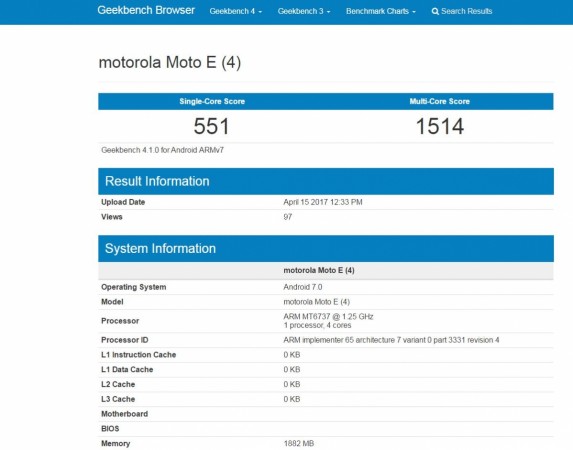Click the BIOS label
The image size is (573, 450).
(x=110, y=429)
